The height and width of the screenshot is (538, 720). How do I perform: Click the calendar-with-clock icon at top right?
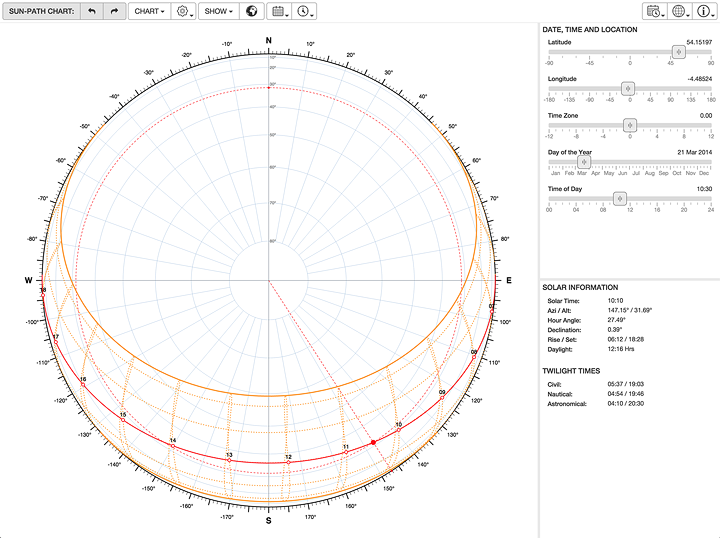tap(655, 12)
